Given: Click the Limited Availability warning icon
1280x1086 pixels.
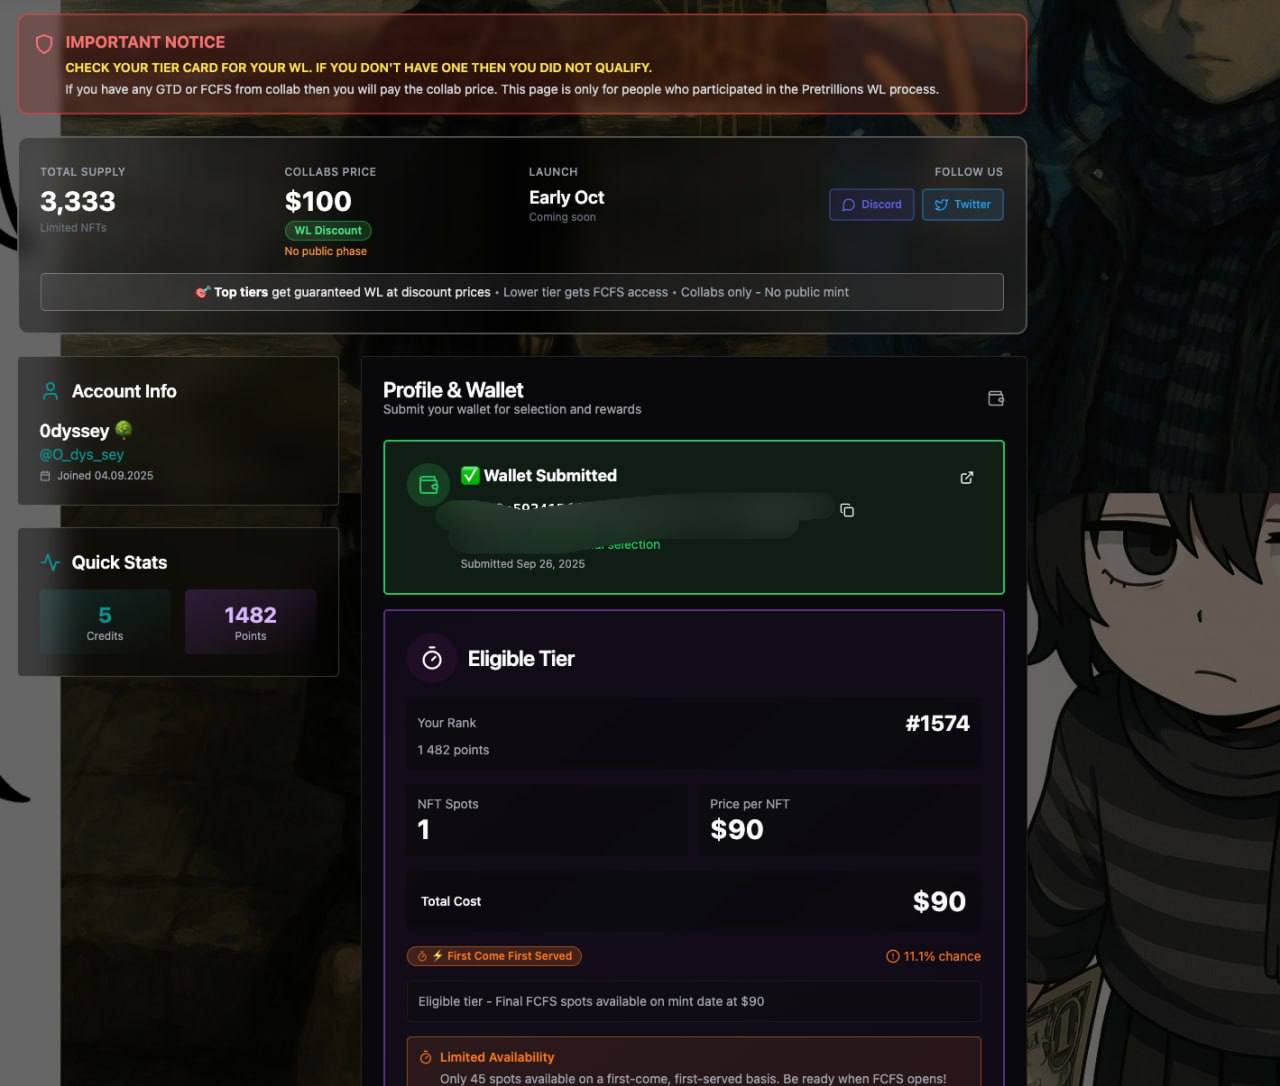Looking at the screenshot, I should click(425, 1057).
